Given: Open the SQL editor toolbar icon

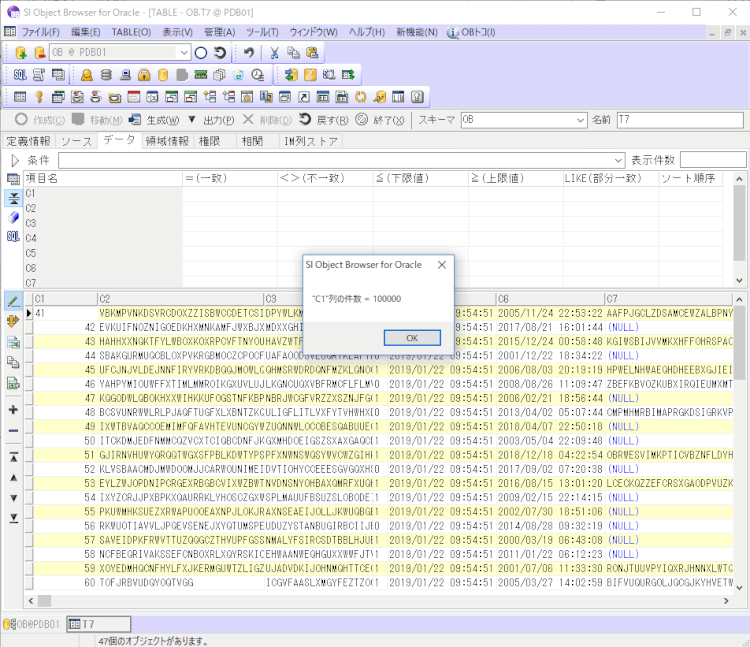Looking at the screenshot, I should click(x=21, y=75).
